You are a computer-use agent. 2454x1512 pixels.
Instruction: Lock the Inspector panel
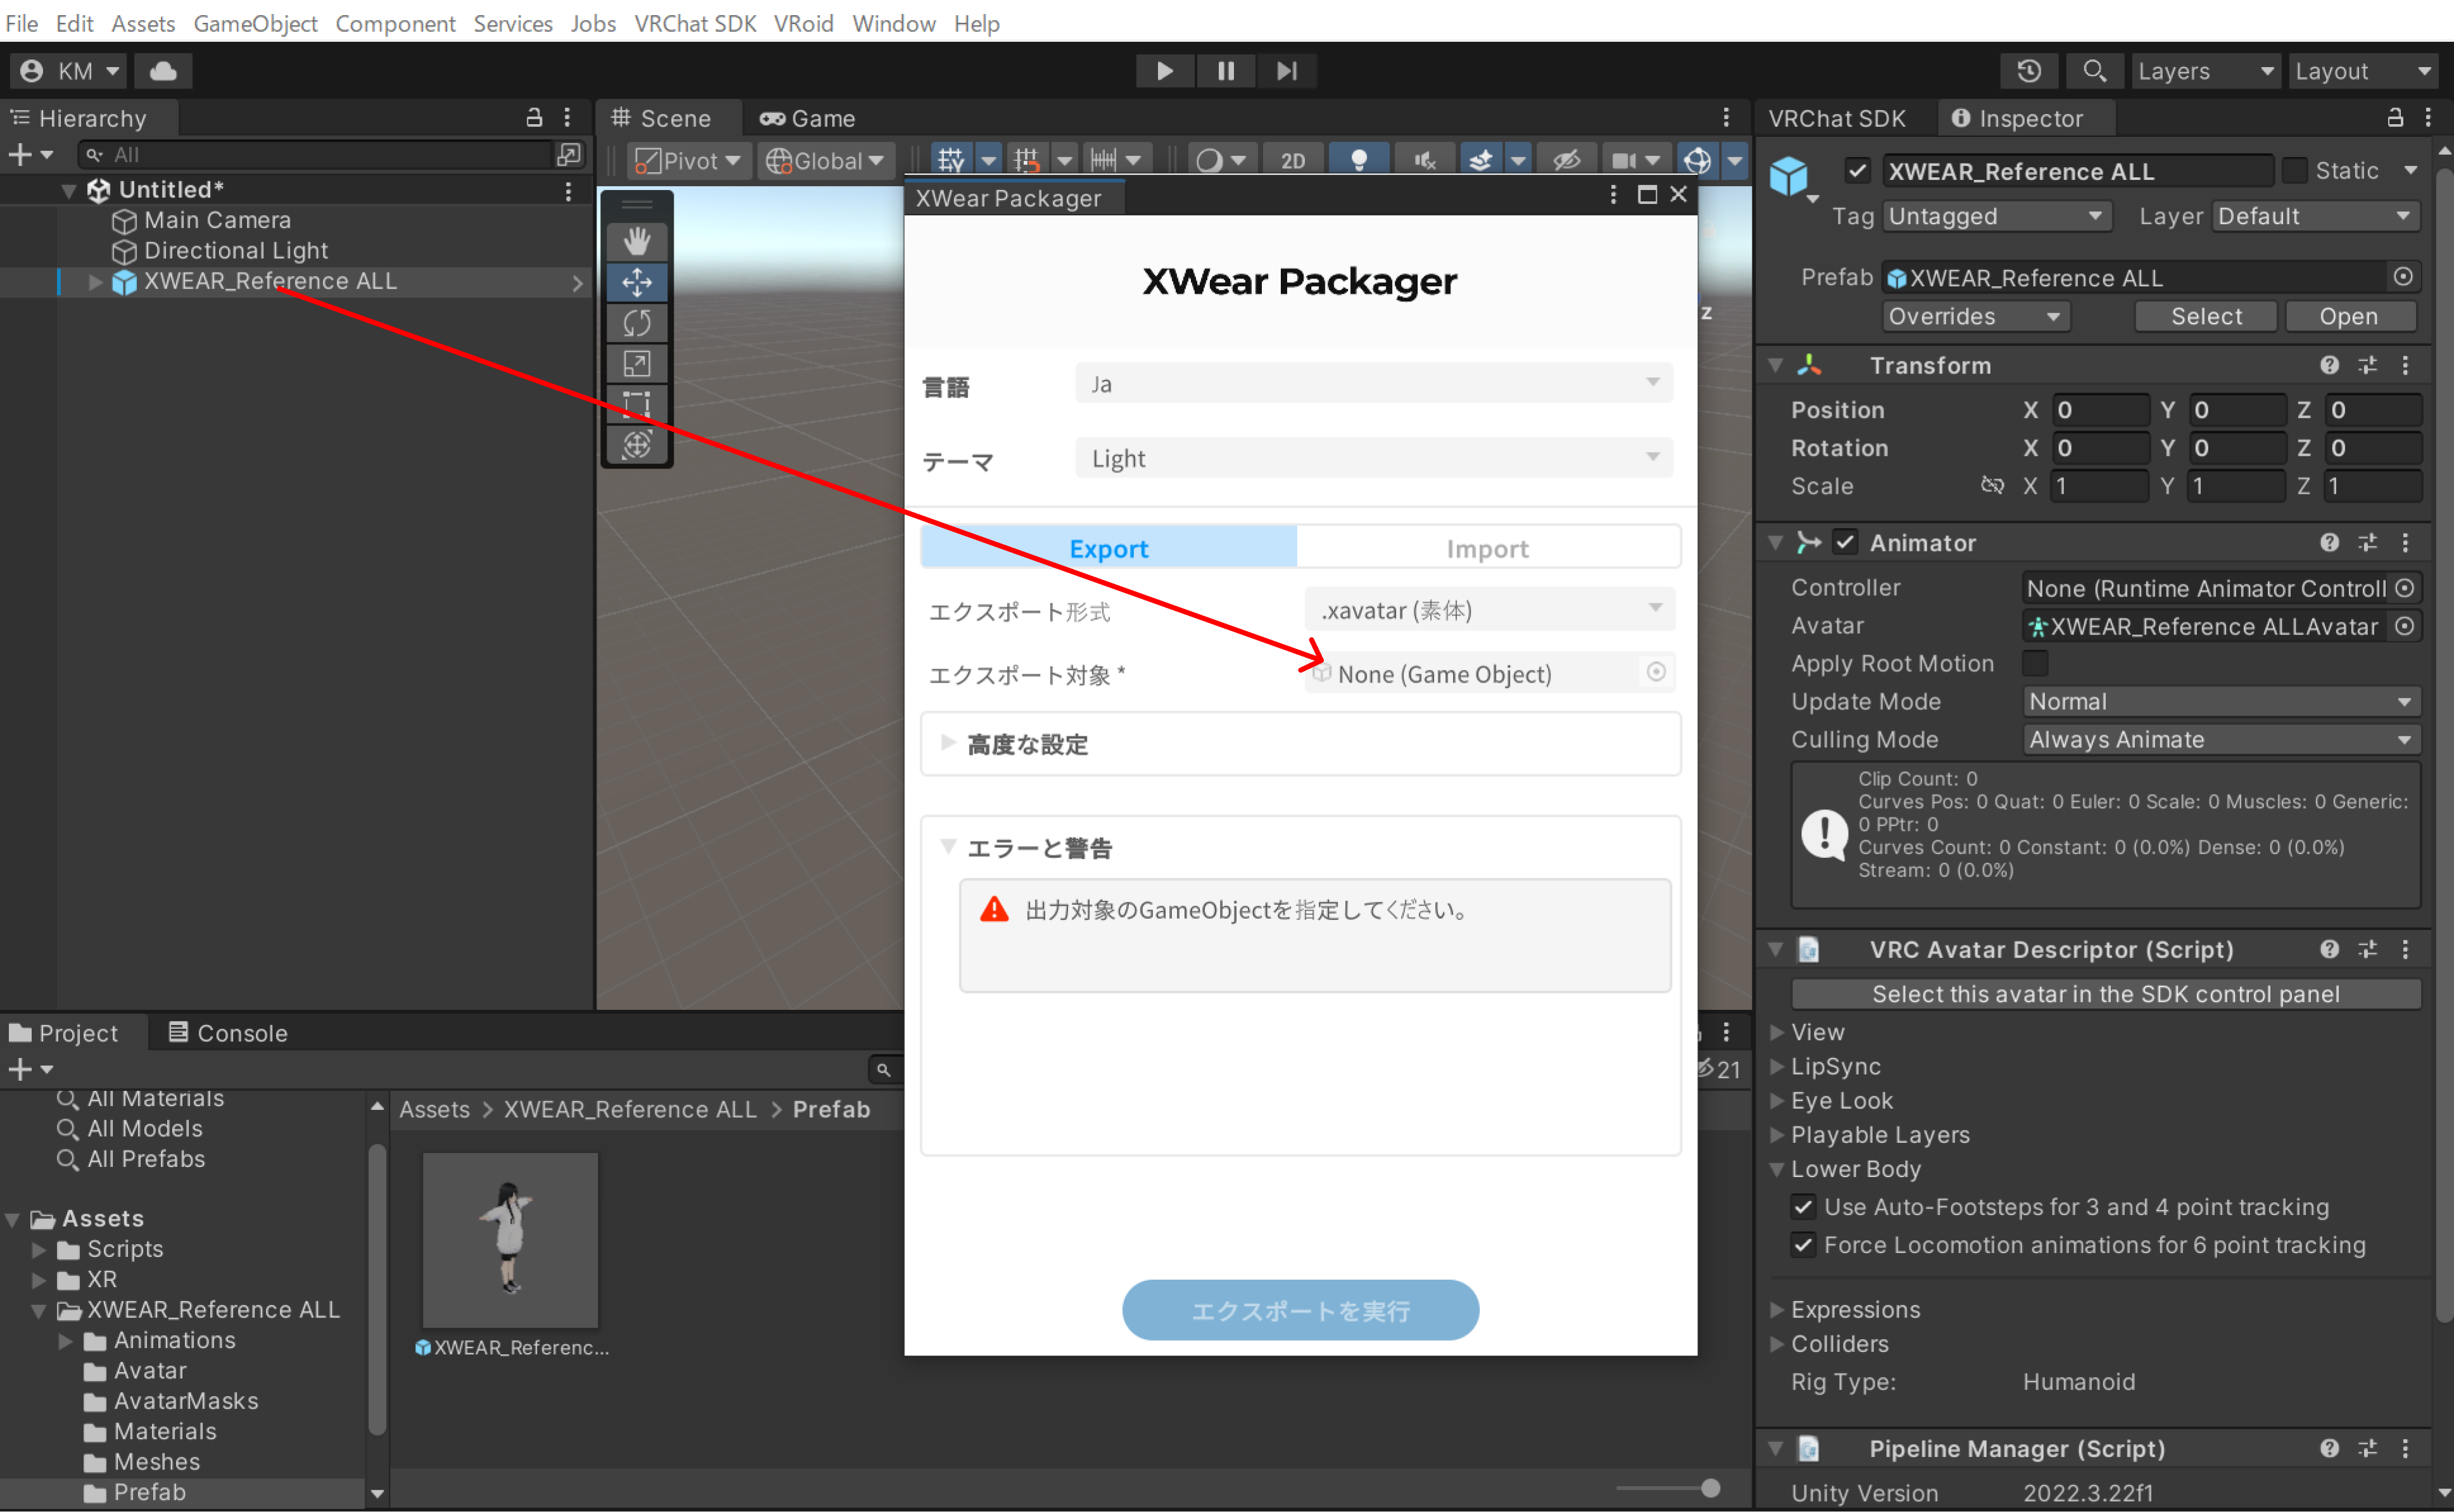click(x=2395, y=118)
